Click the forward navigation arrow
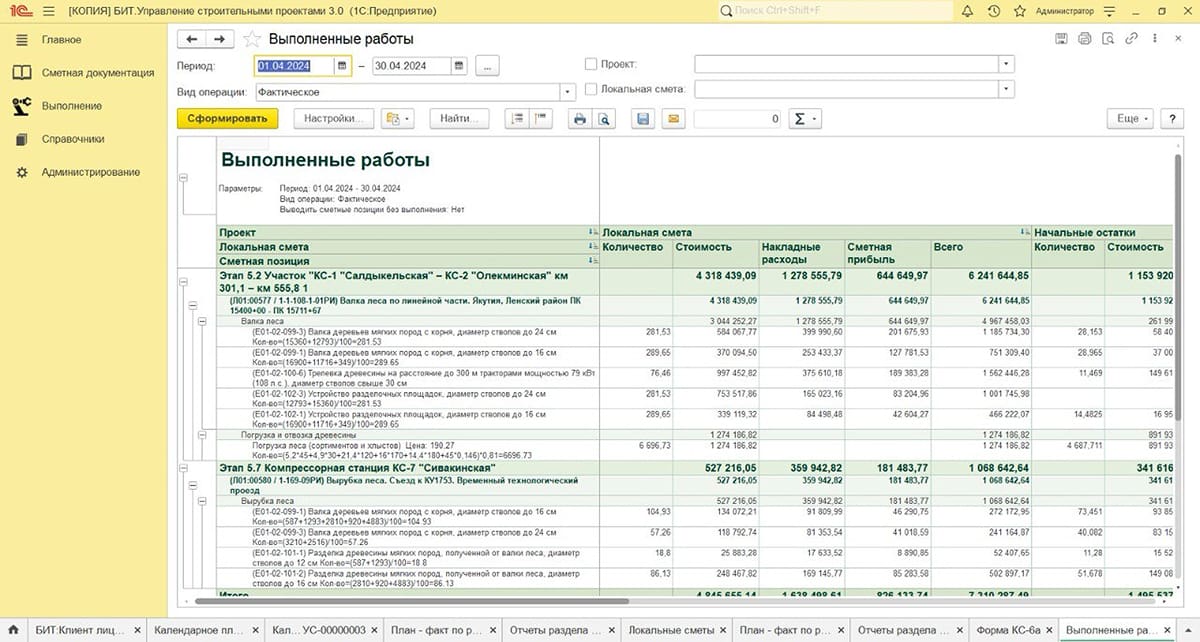 (x=220, y=39)
